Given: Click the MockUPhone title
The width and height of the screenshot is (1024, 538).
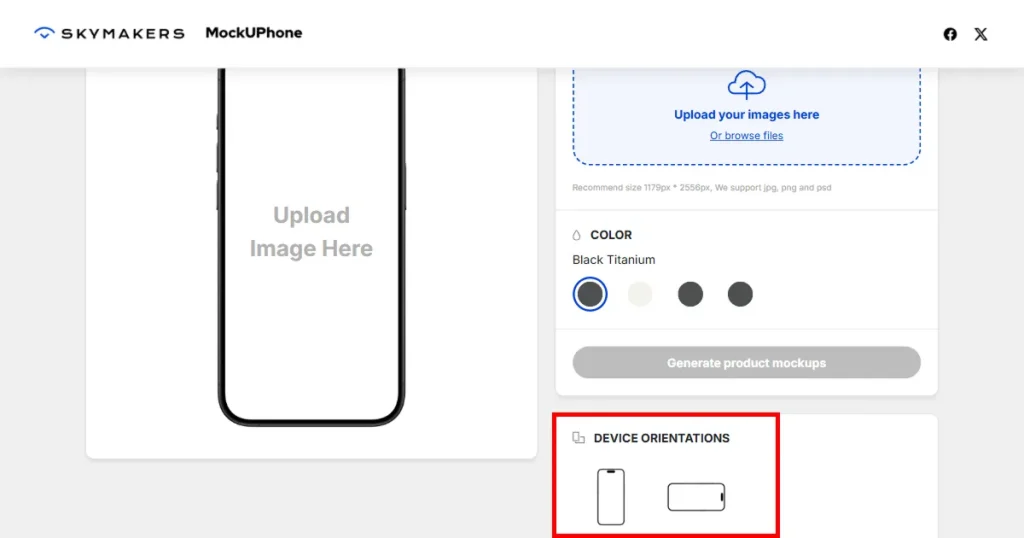Looking at the screenshot, I should click(x=253, y=33).
